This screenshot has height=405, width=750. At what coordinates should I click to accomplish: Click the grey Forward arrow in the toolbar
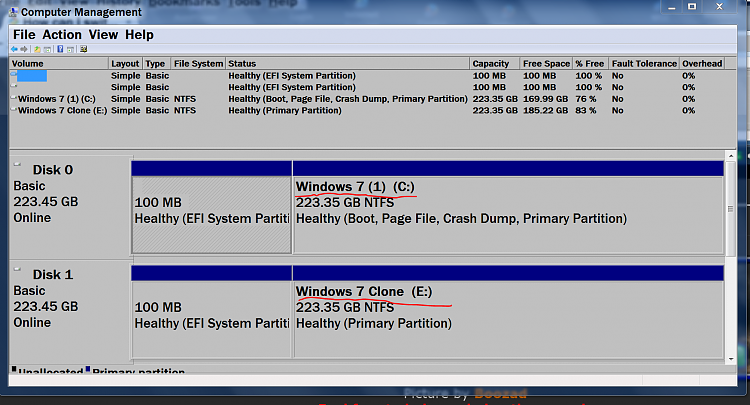pyautogui.click(x=24, y=49)
